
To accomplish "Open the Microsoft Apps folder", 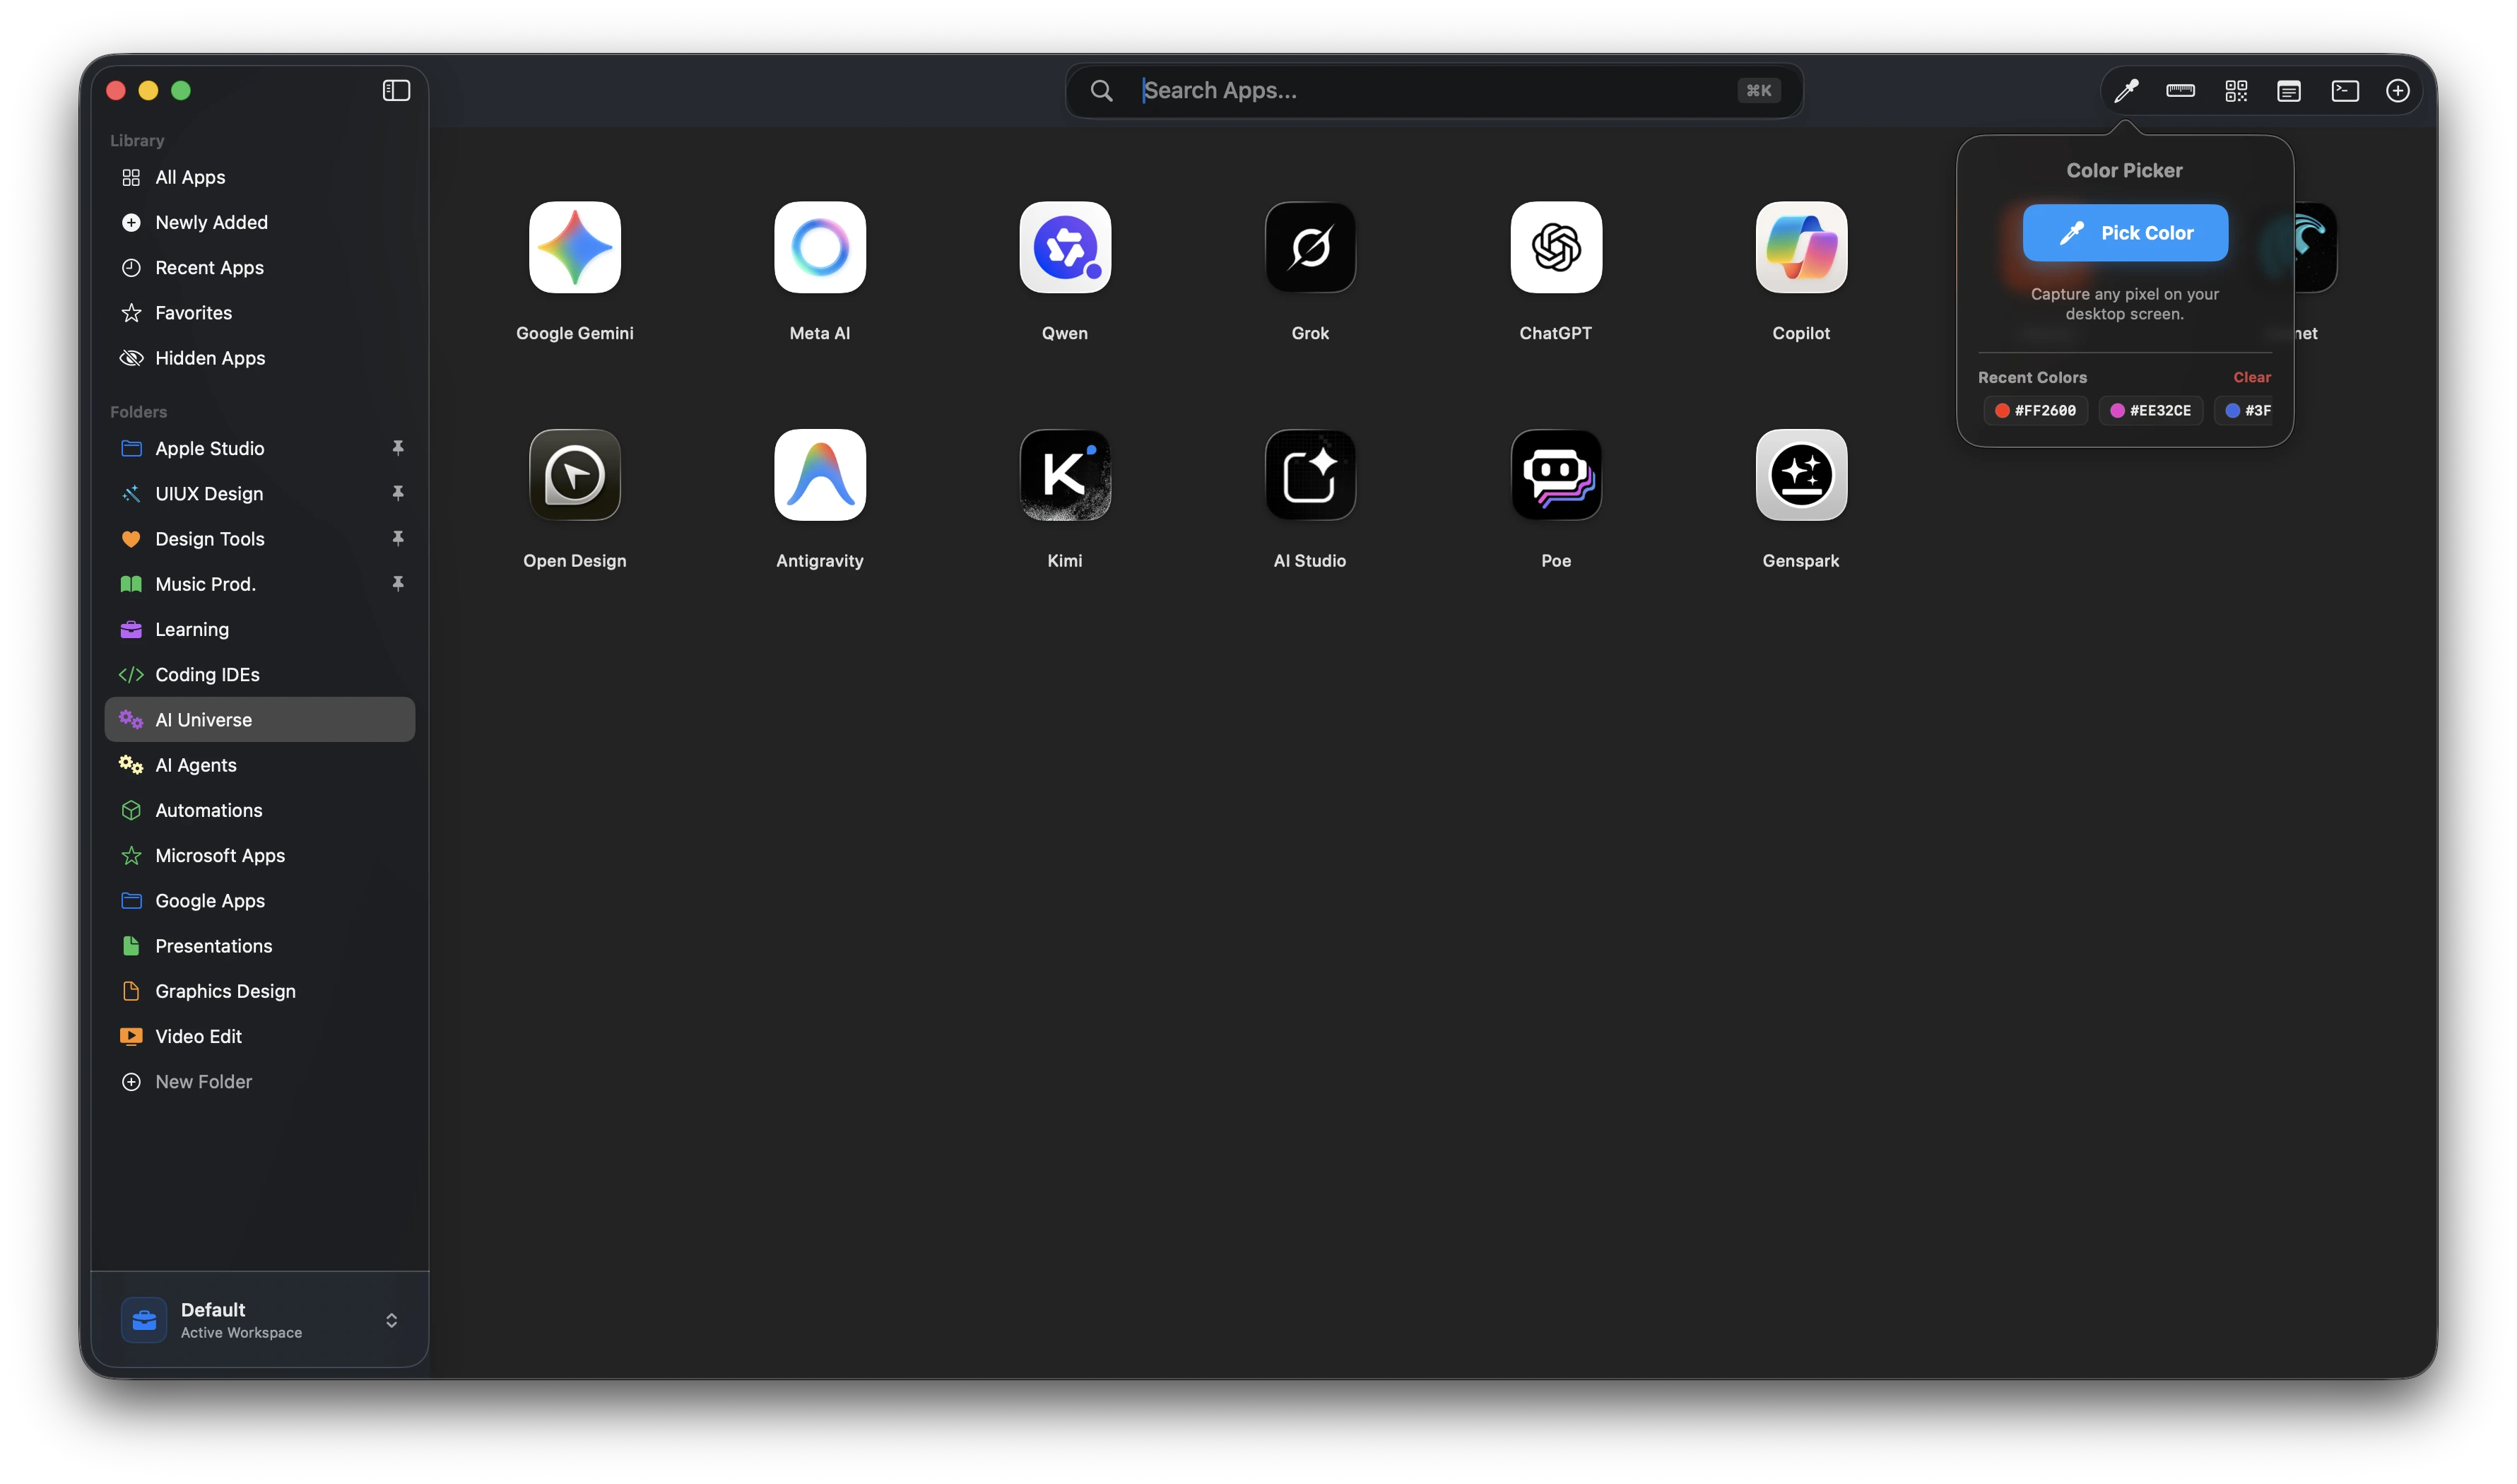I will (260, 855).
